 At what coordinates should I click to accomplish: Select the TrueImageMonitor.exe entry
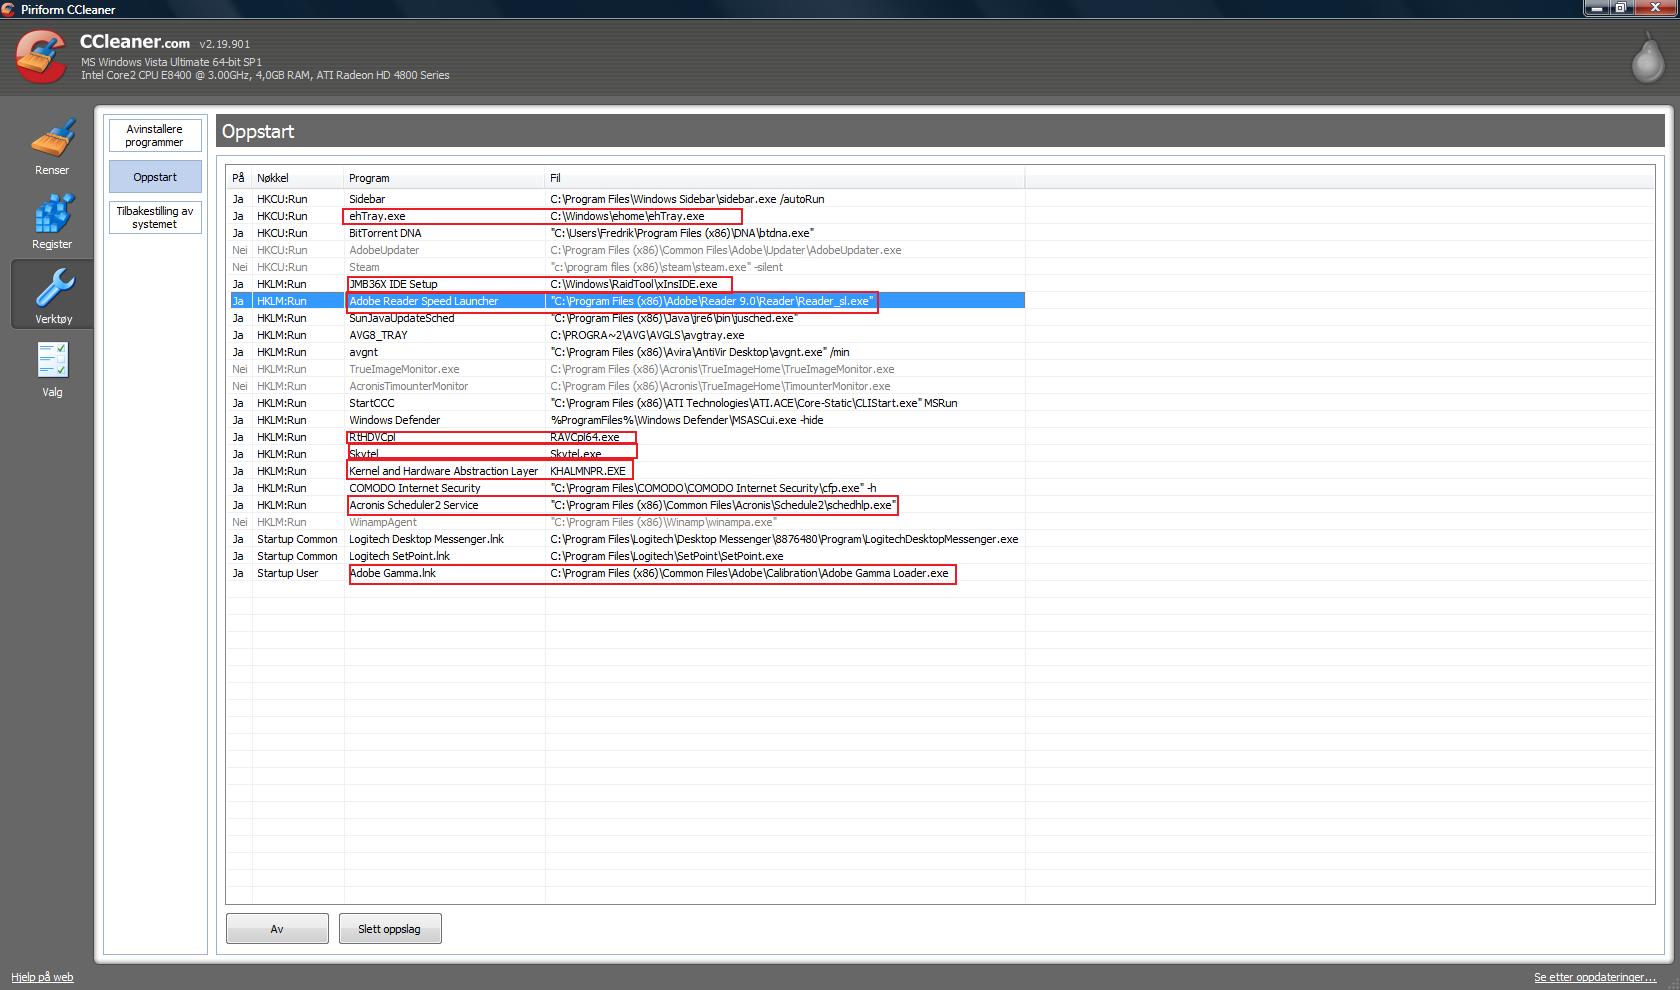click(626, 369)
